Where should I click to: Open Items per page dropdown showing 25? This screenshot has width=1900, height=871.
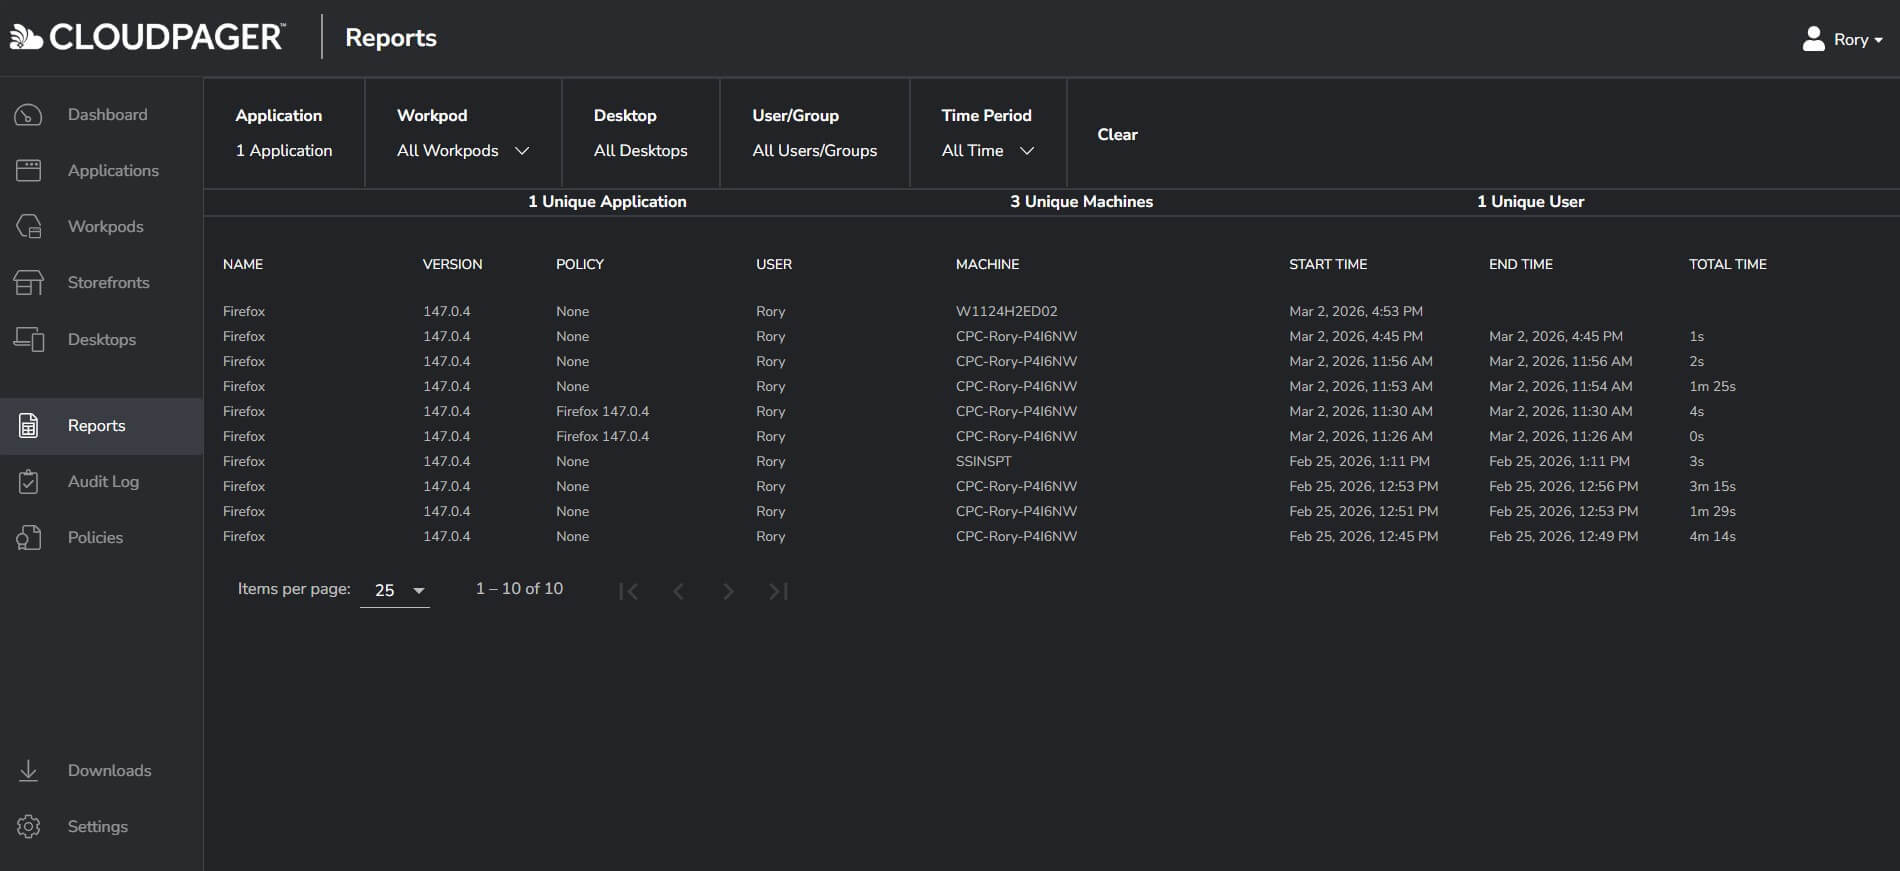[395, 591]
